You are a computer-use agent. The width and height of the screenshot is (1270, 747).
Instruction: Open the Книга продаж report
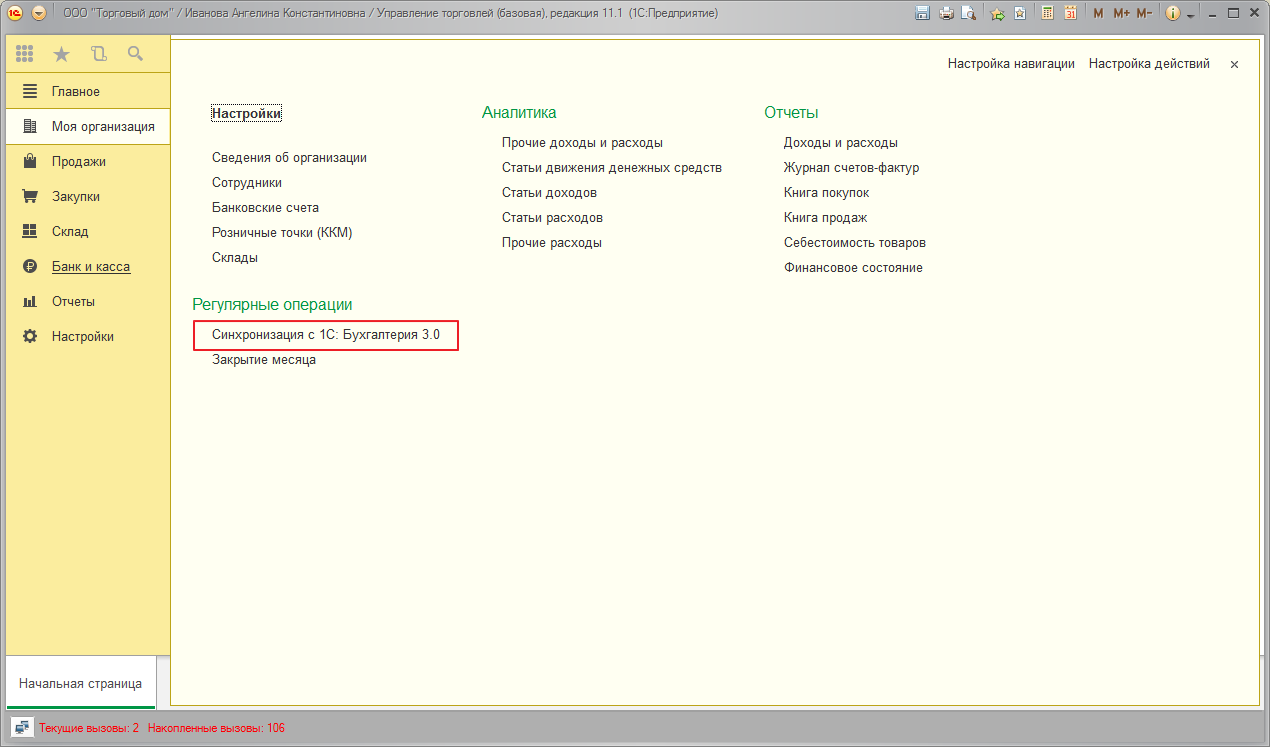(825, 218)
